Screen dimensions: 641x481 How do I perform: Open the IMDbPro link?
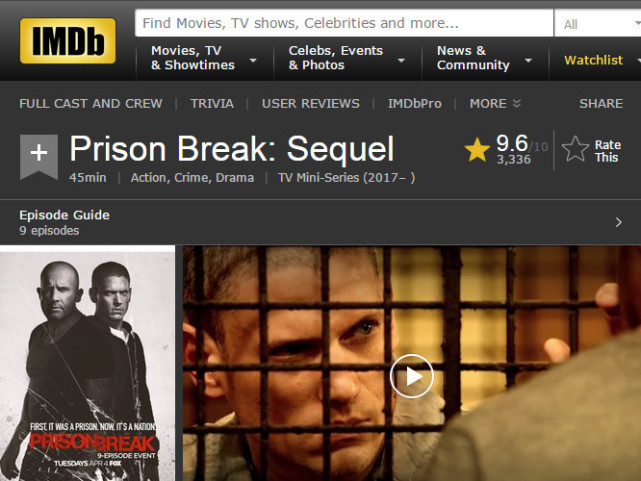click(x=415, y=103)
